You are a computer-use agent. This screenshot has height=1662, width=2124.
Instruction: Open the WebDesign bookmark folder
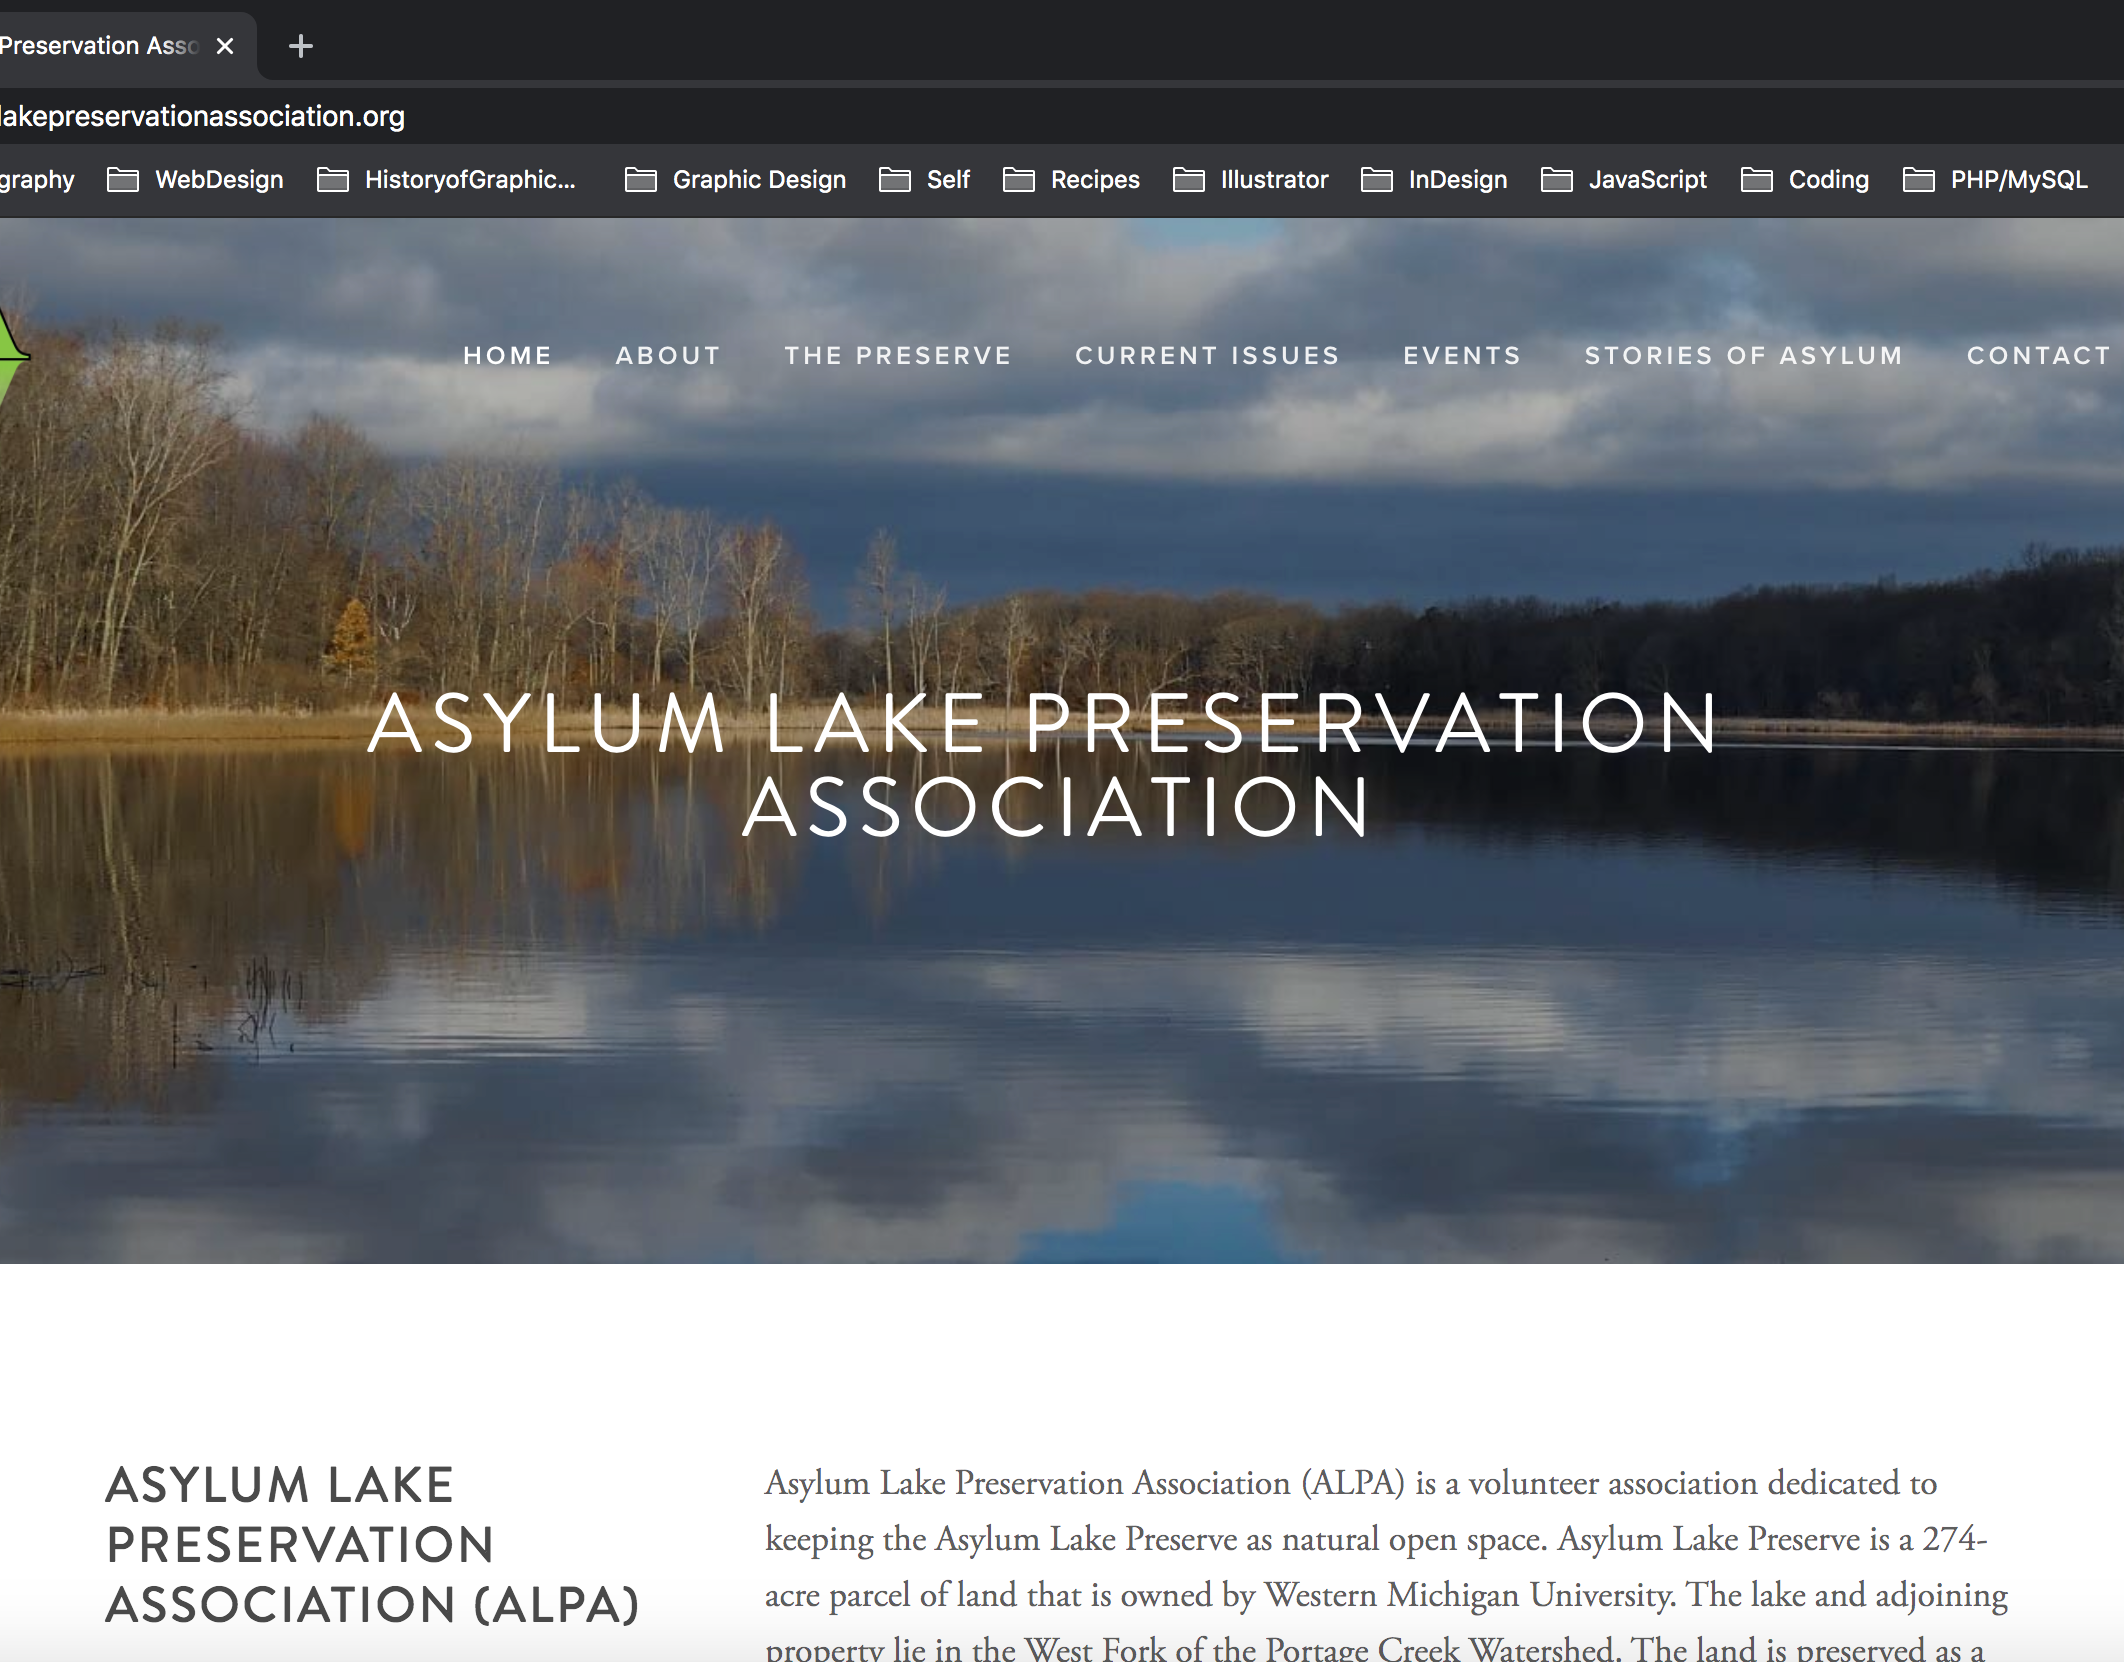tap(196, 180)
